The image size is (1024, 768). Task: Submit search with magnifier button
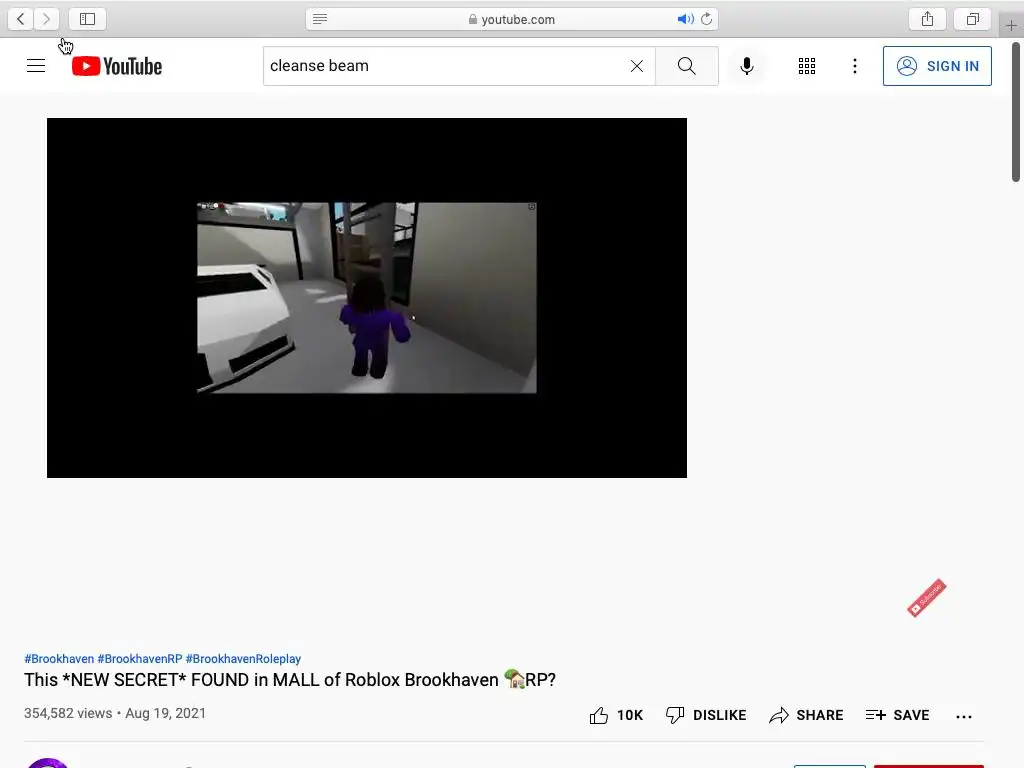(x=686, y=66)
